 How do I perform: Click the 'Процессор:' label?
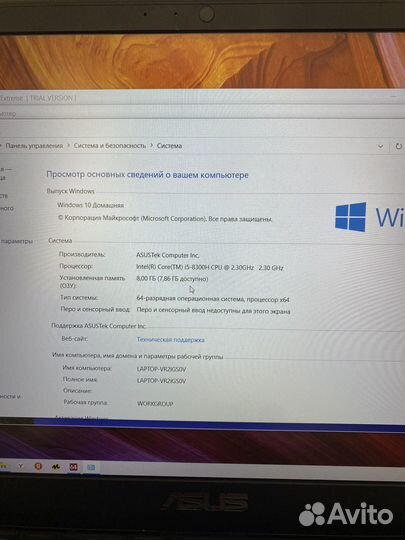point(76,266)
